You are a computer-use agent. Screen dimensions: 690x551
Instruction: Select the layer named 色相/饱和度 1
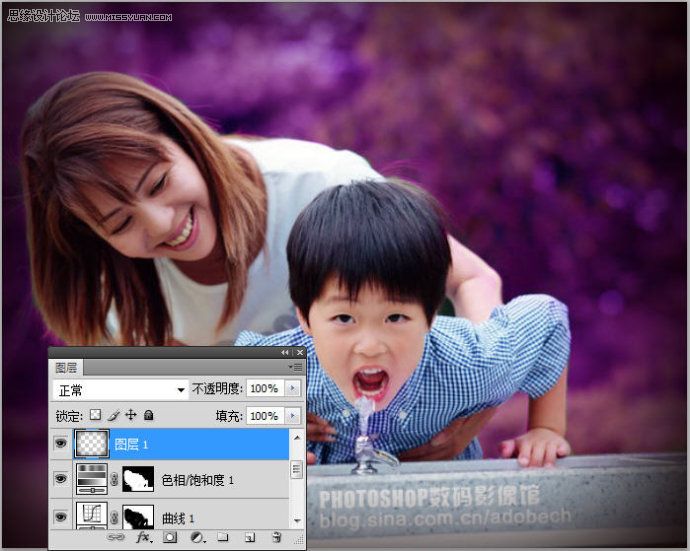[x=197, y=480]
